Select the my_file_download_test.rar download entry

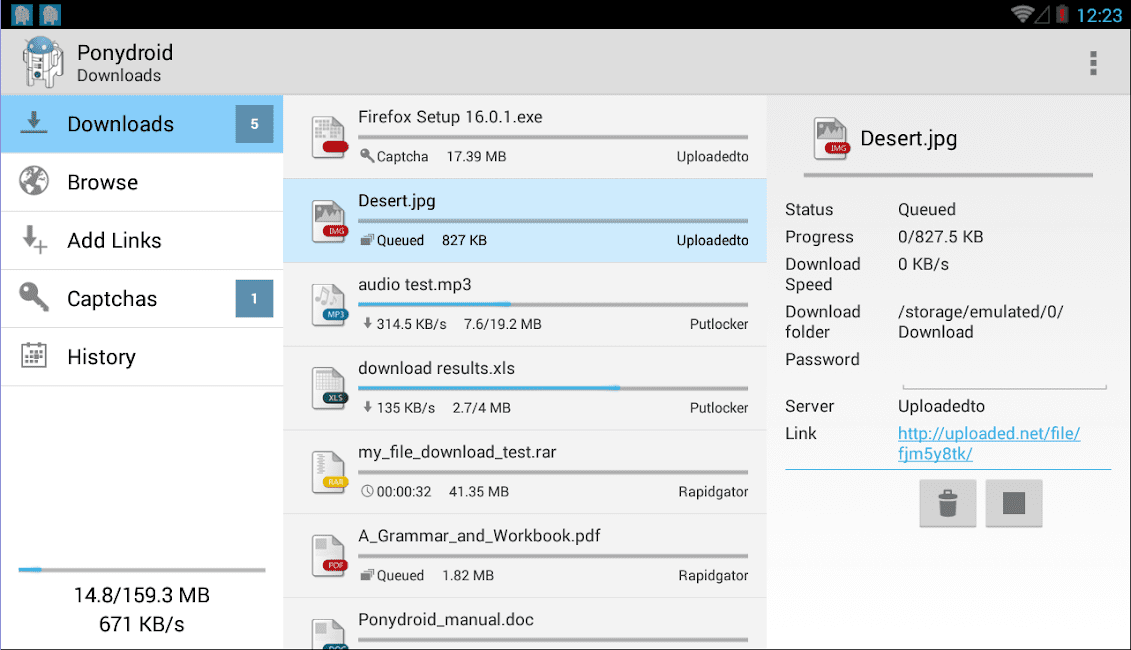tap(525, 472)
